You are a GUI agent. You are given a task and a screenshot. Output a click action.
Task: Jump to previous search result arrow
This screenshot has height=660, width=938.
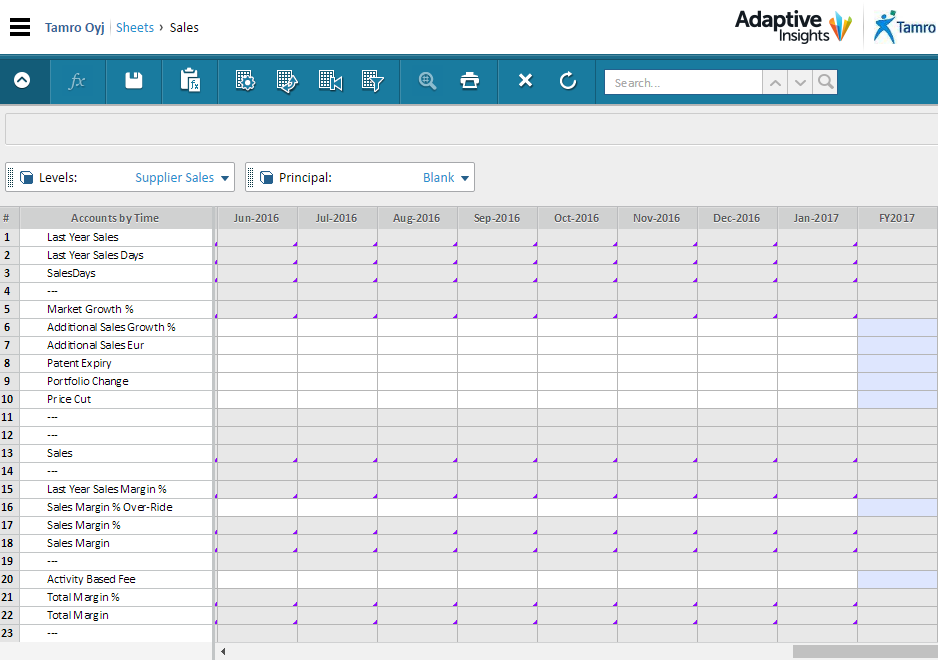coord(775,83)
